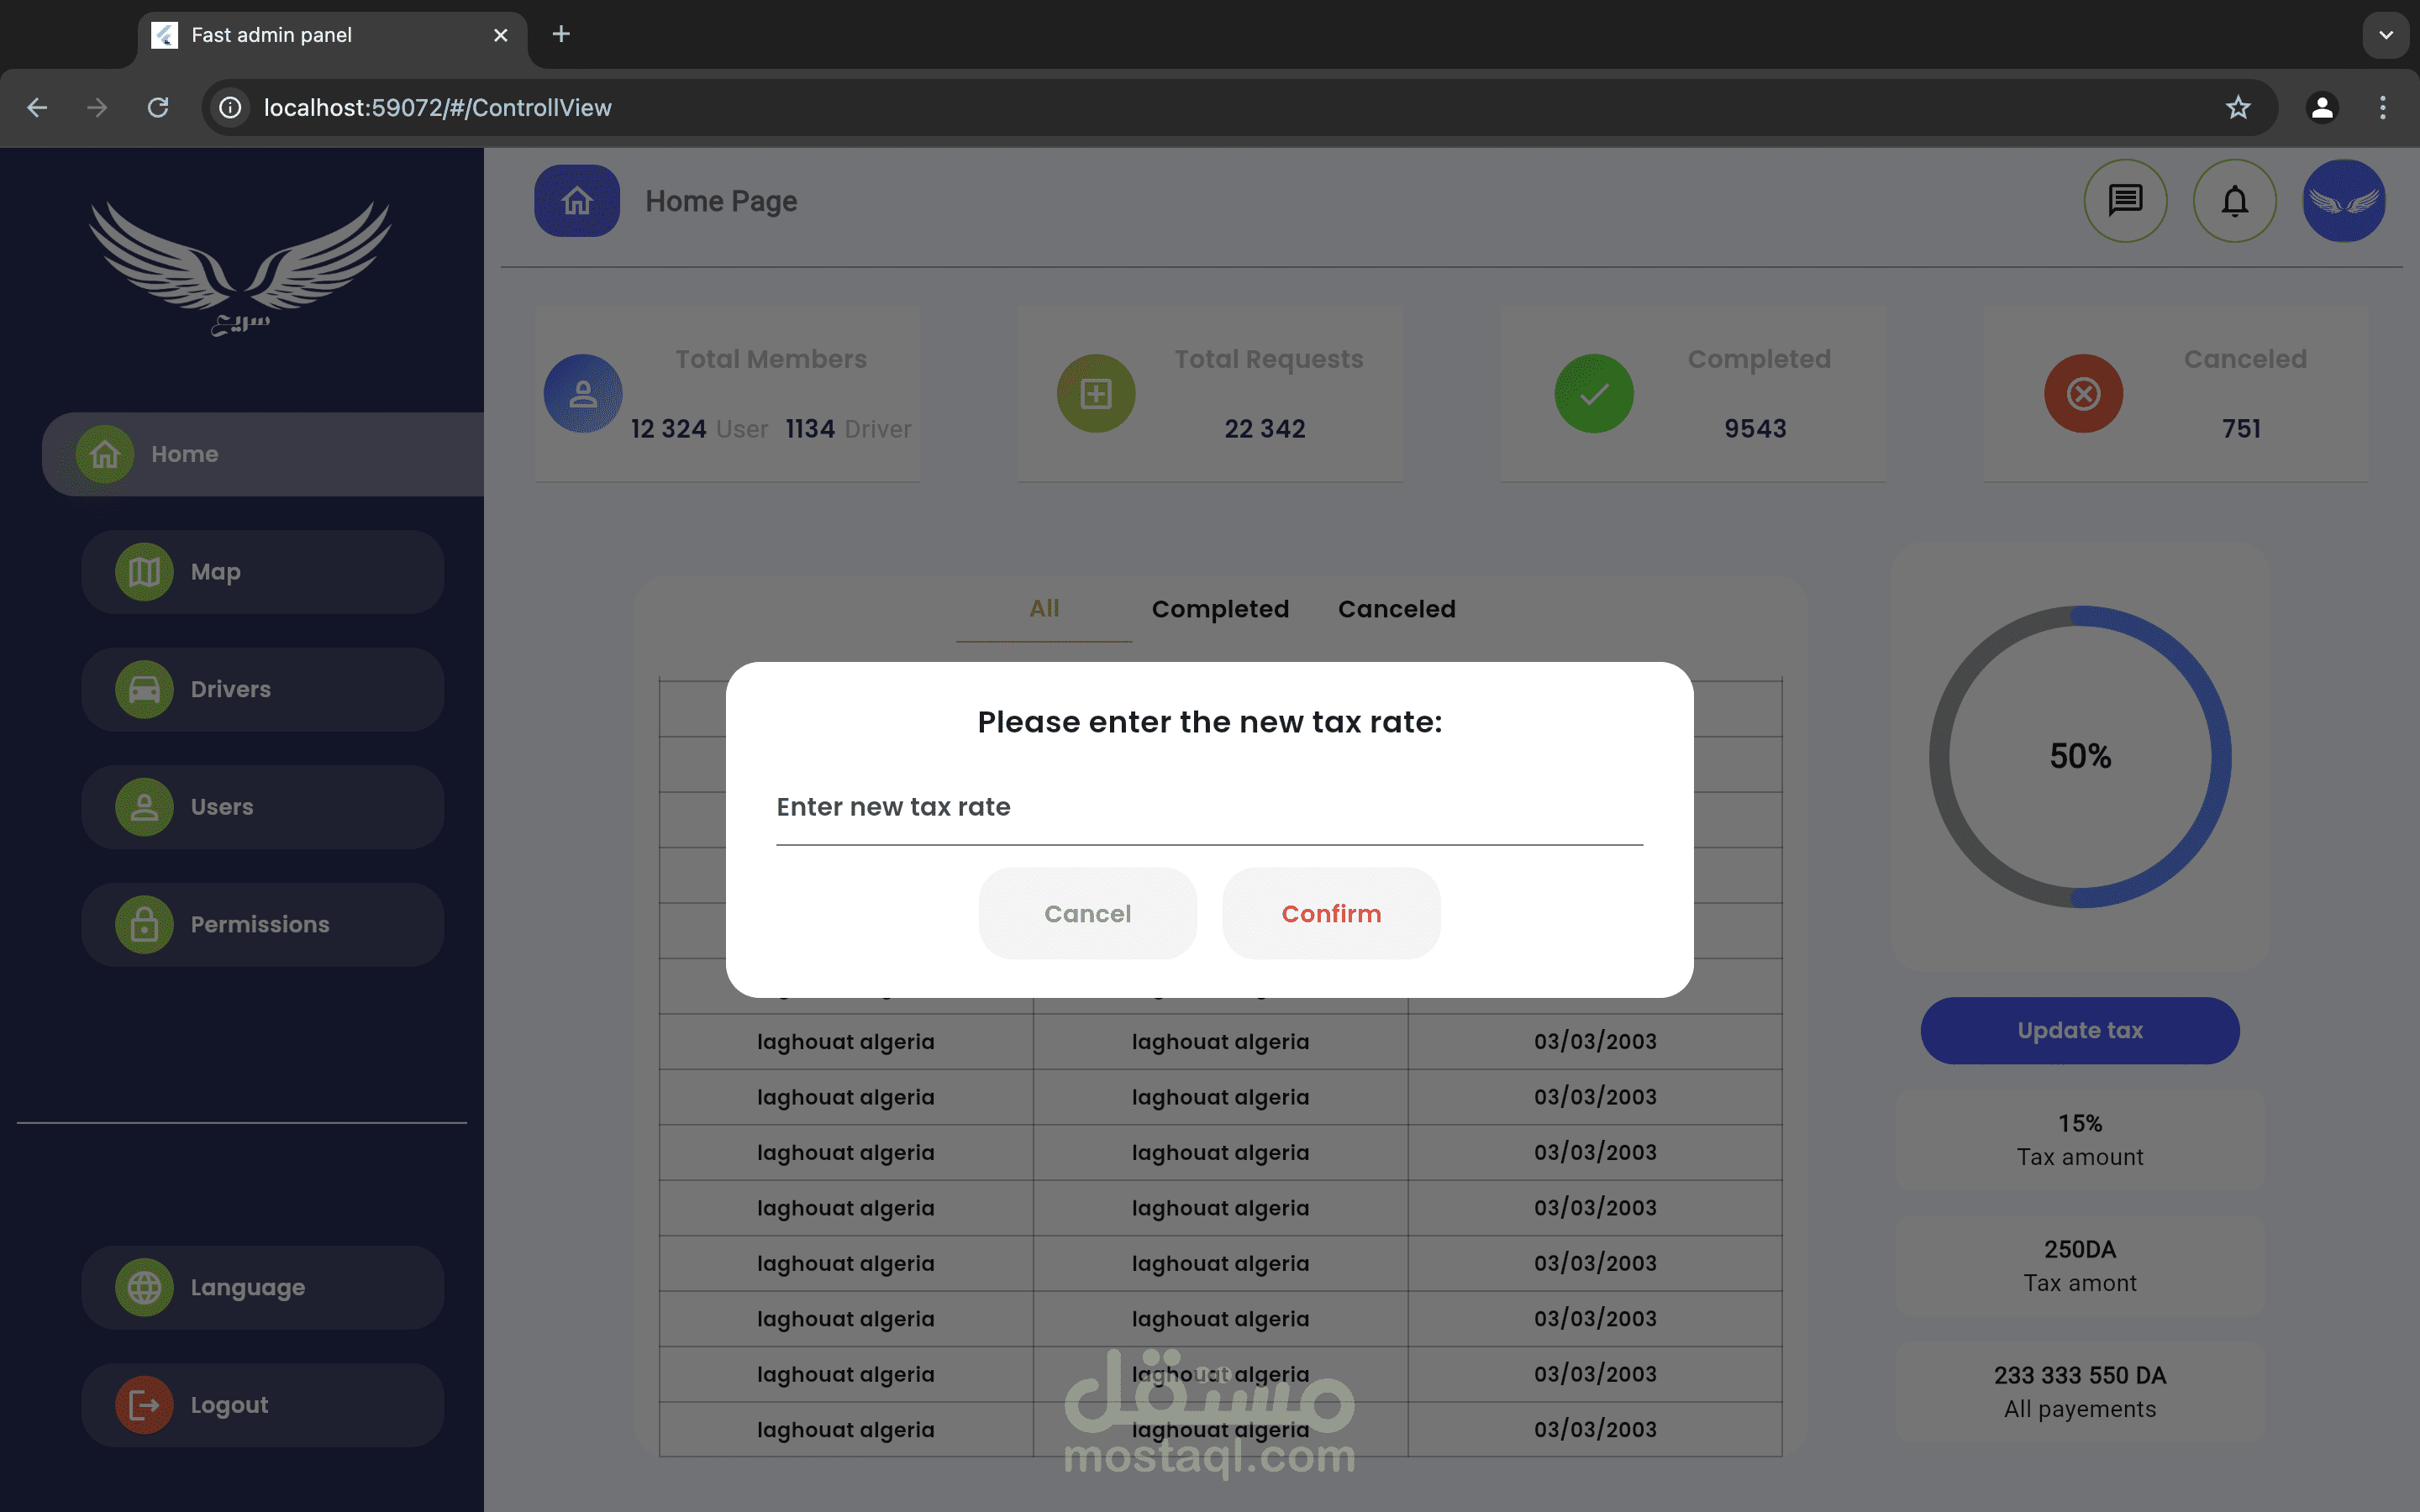The height and width of the screenshot is (1512, 2420).
Task: Open Map from the sidebar
Action: (262, 572)
